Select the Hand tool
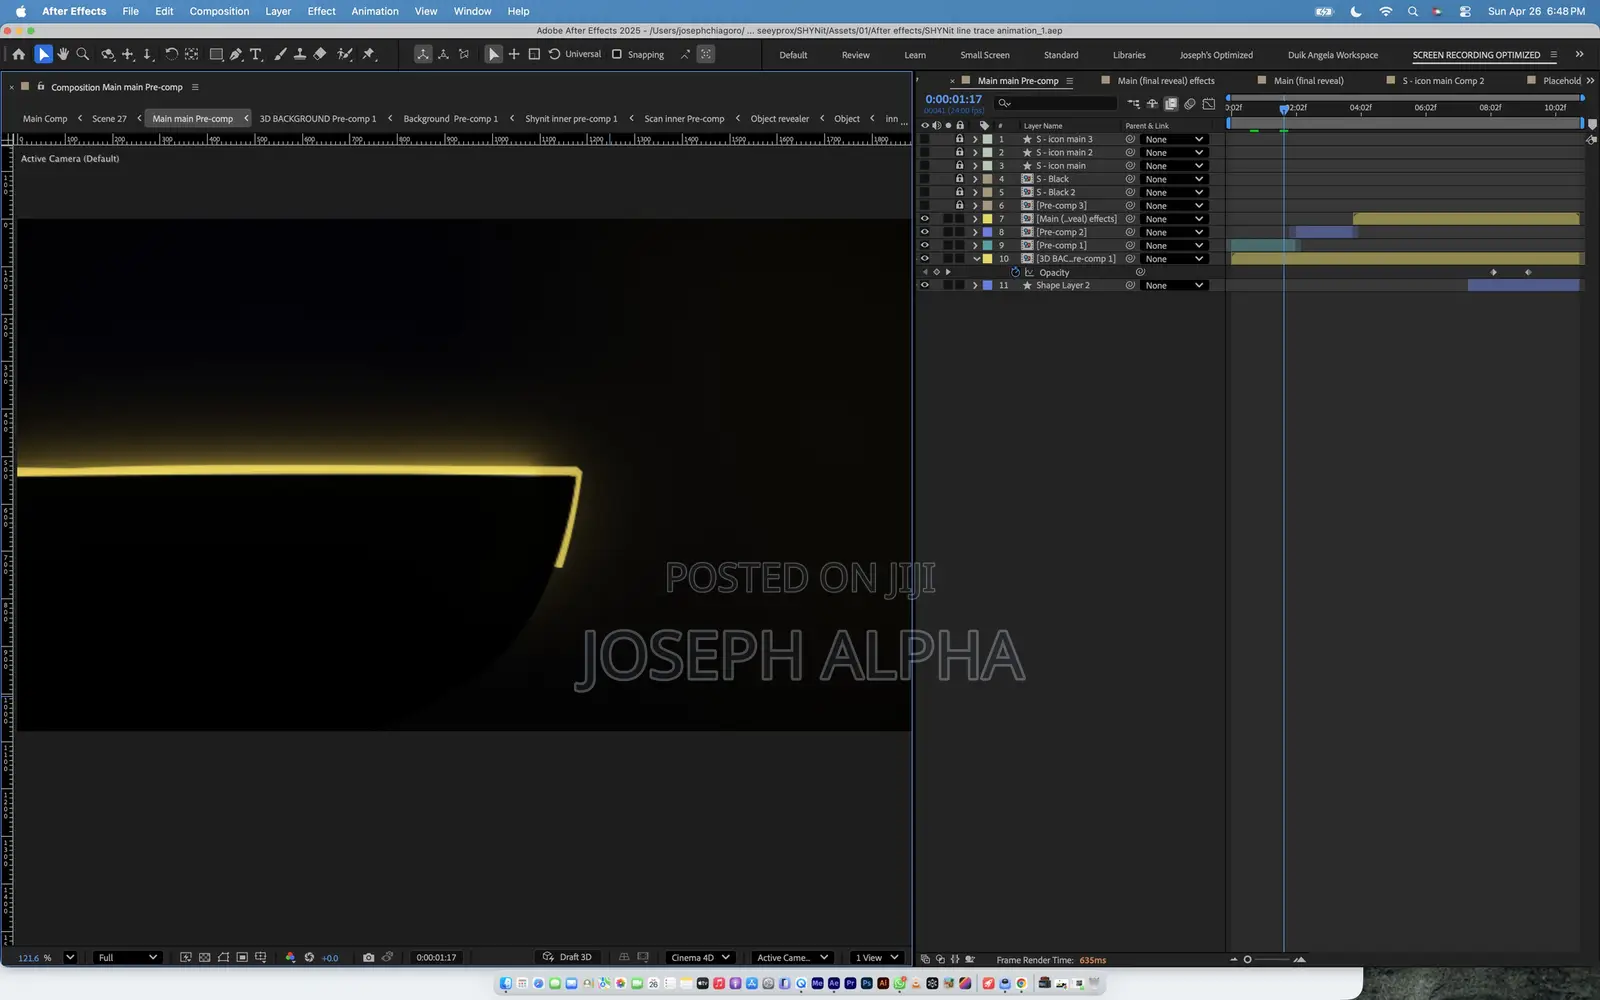Viewport: 1600px width, 1000px height. (x=63, y=54)
